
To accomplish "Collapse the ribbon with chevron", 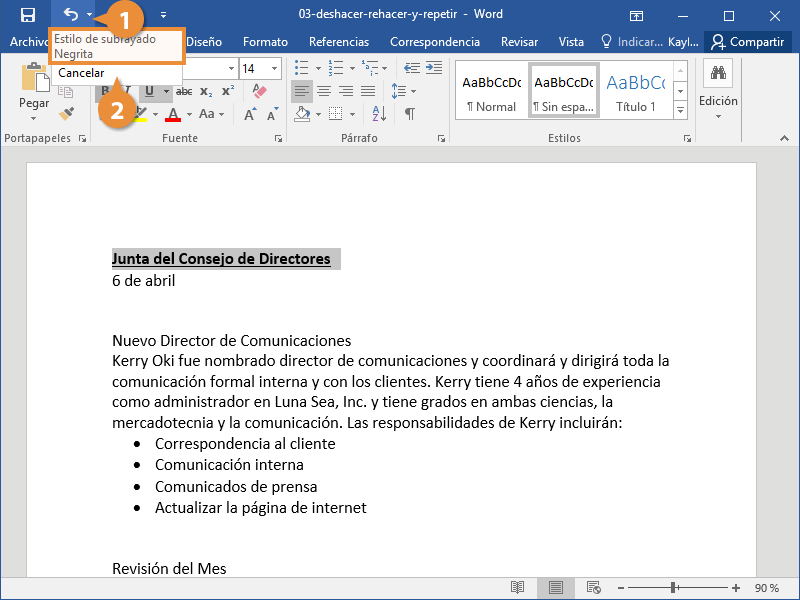I will (784, 138).
